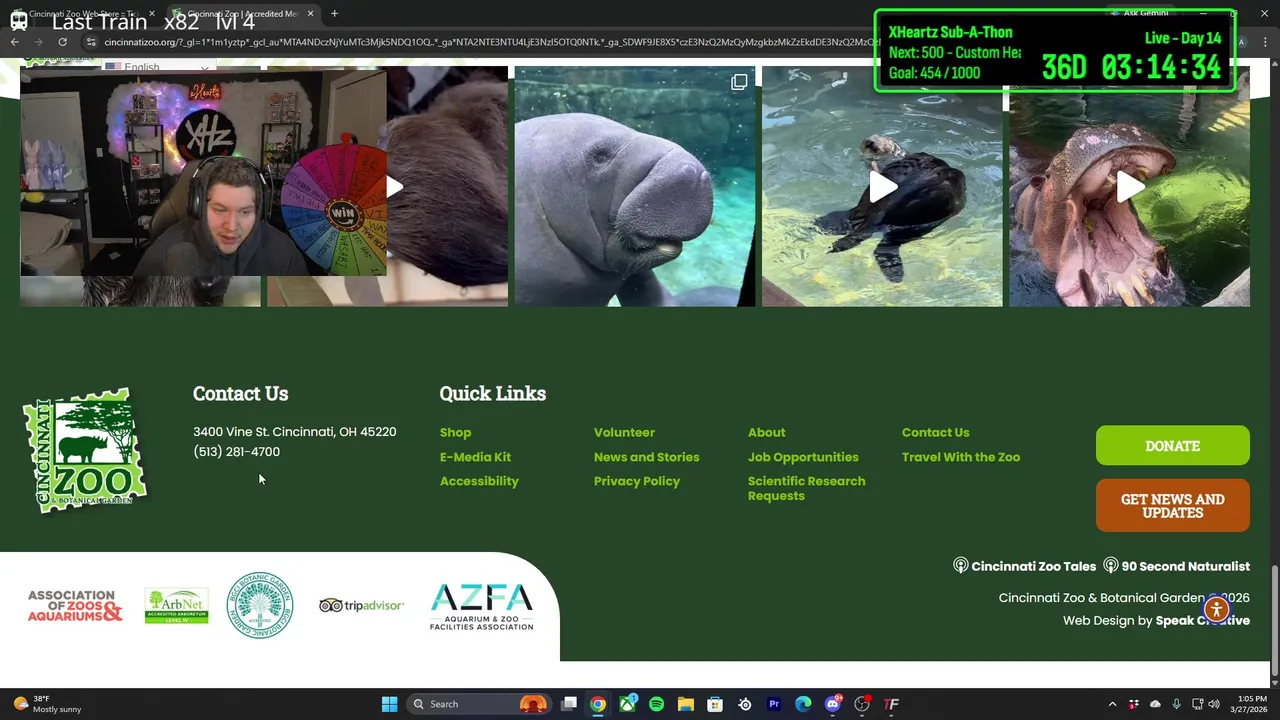Open the TF app in the taskbar
This screenshot has height=720, width=1280.
[x=891, y=704]
